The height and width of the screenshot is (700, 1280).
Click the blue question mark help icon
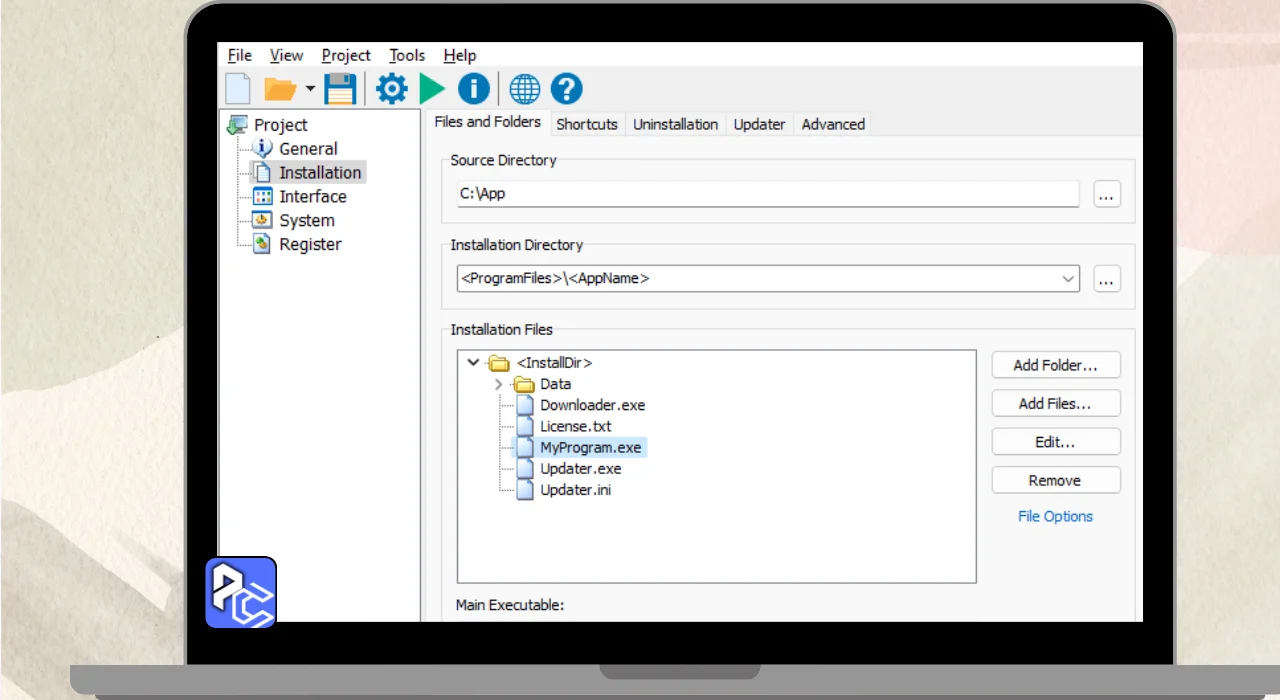(566, 89)
